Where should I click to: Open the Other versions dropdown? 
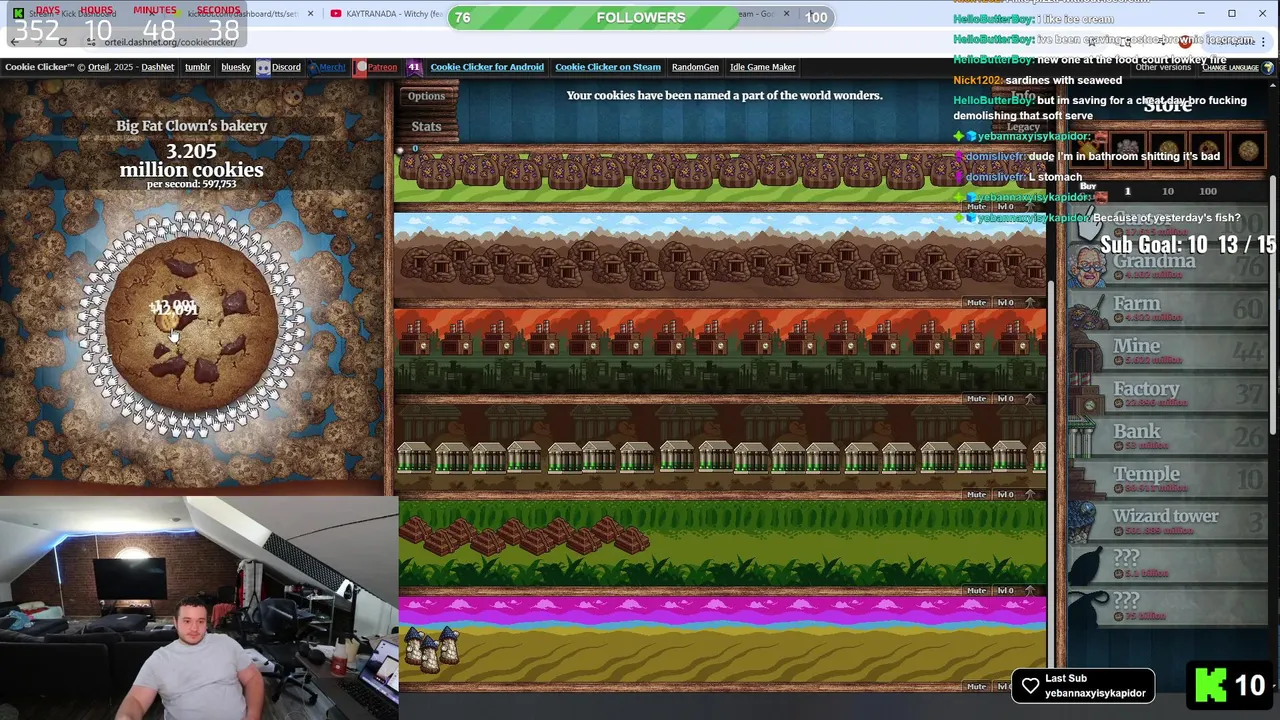[1163, 67]
